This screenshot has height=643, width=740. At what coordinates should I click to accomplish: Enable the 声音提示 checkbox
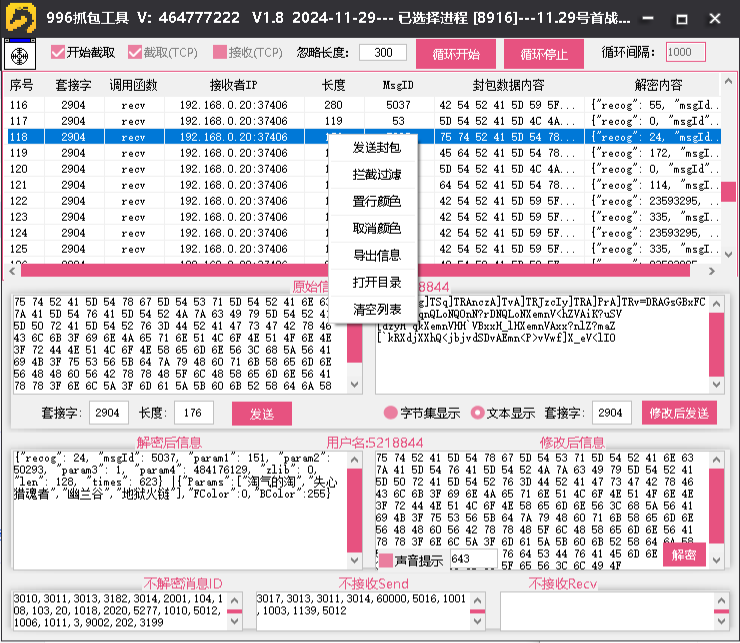386,560
